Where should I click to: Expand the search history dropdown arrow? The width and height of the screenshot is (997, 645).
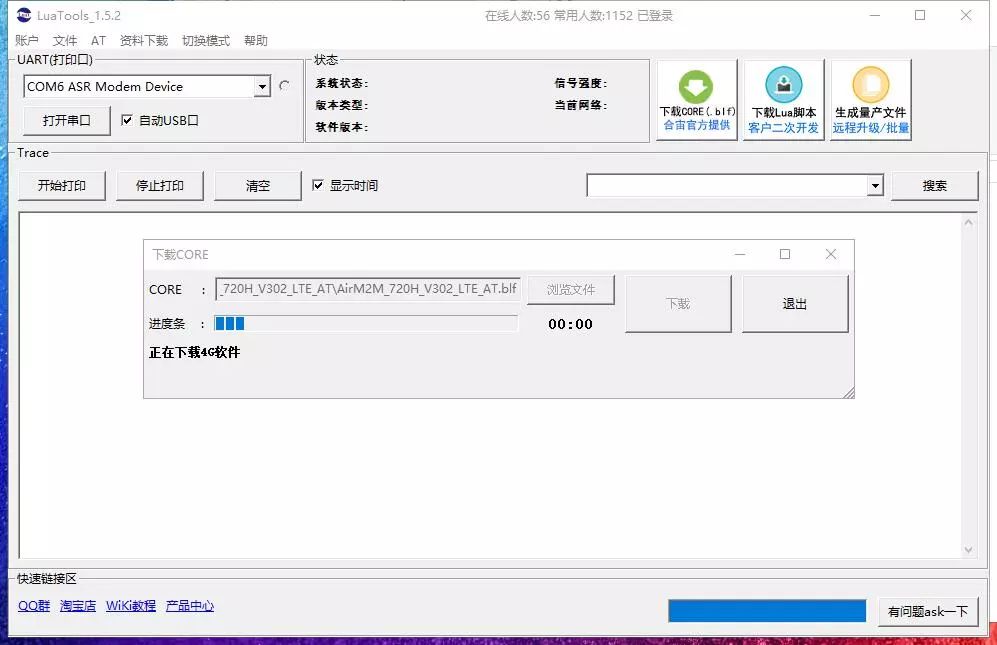pyautogui.click(x=875, y=186)
